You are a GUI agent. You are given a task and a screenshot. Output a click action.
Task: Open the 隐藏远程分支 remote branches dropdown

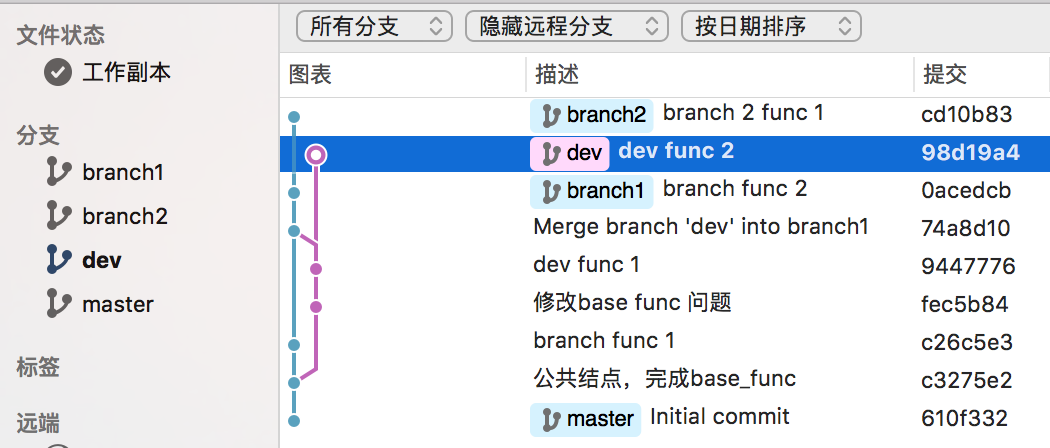[x=566, y=26]
